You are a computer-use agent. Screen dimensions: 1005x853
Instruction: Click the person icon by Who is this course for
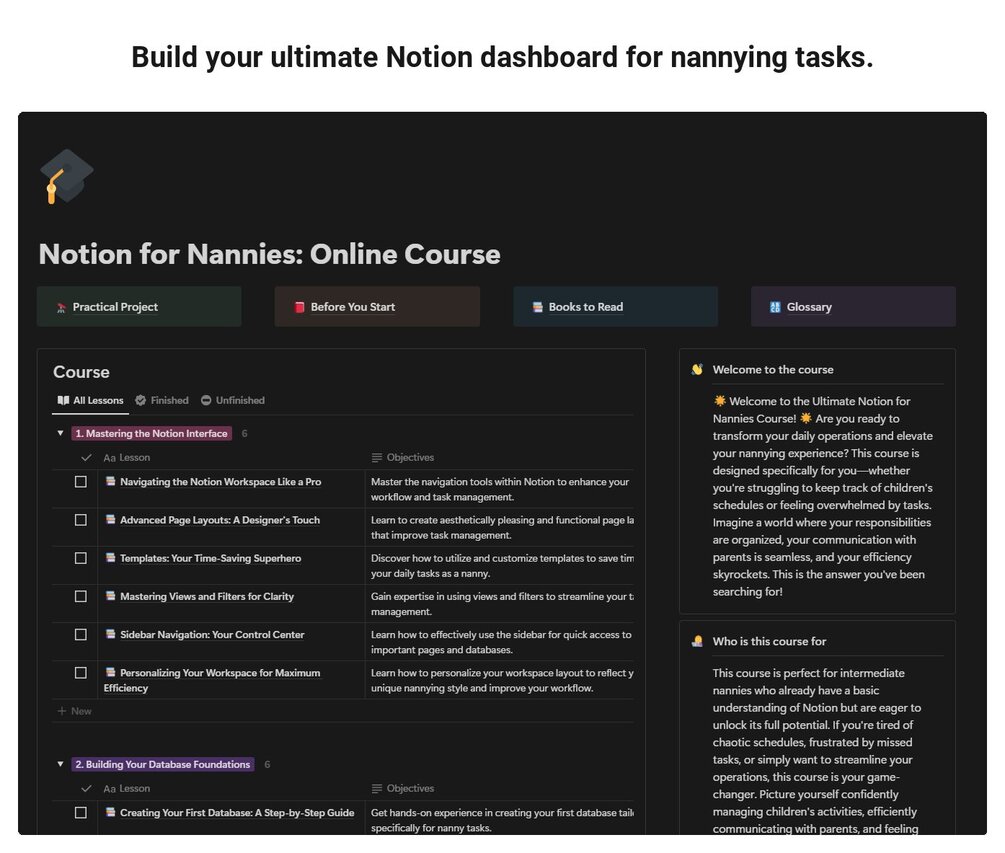[697, 642]
